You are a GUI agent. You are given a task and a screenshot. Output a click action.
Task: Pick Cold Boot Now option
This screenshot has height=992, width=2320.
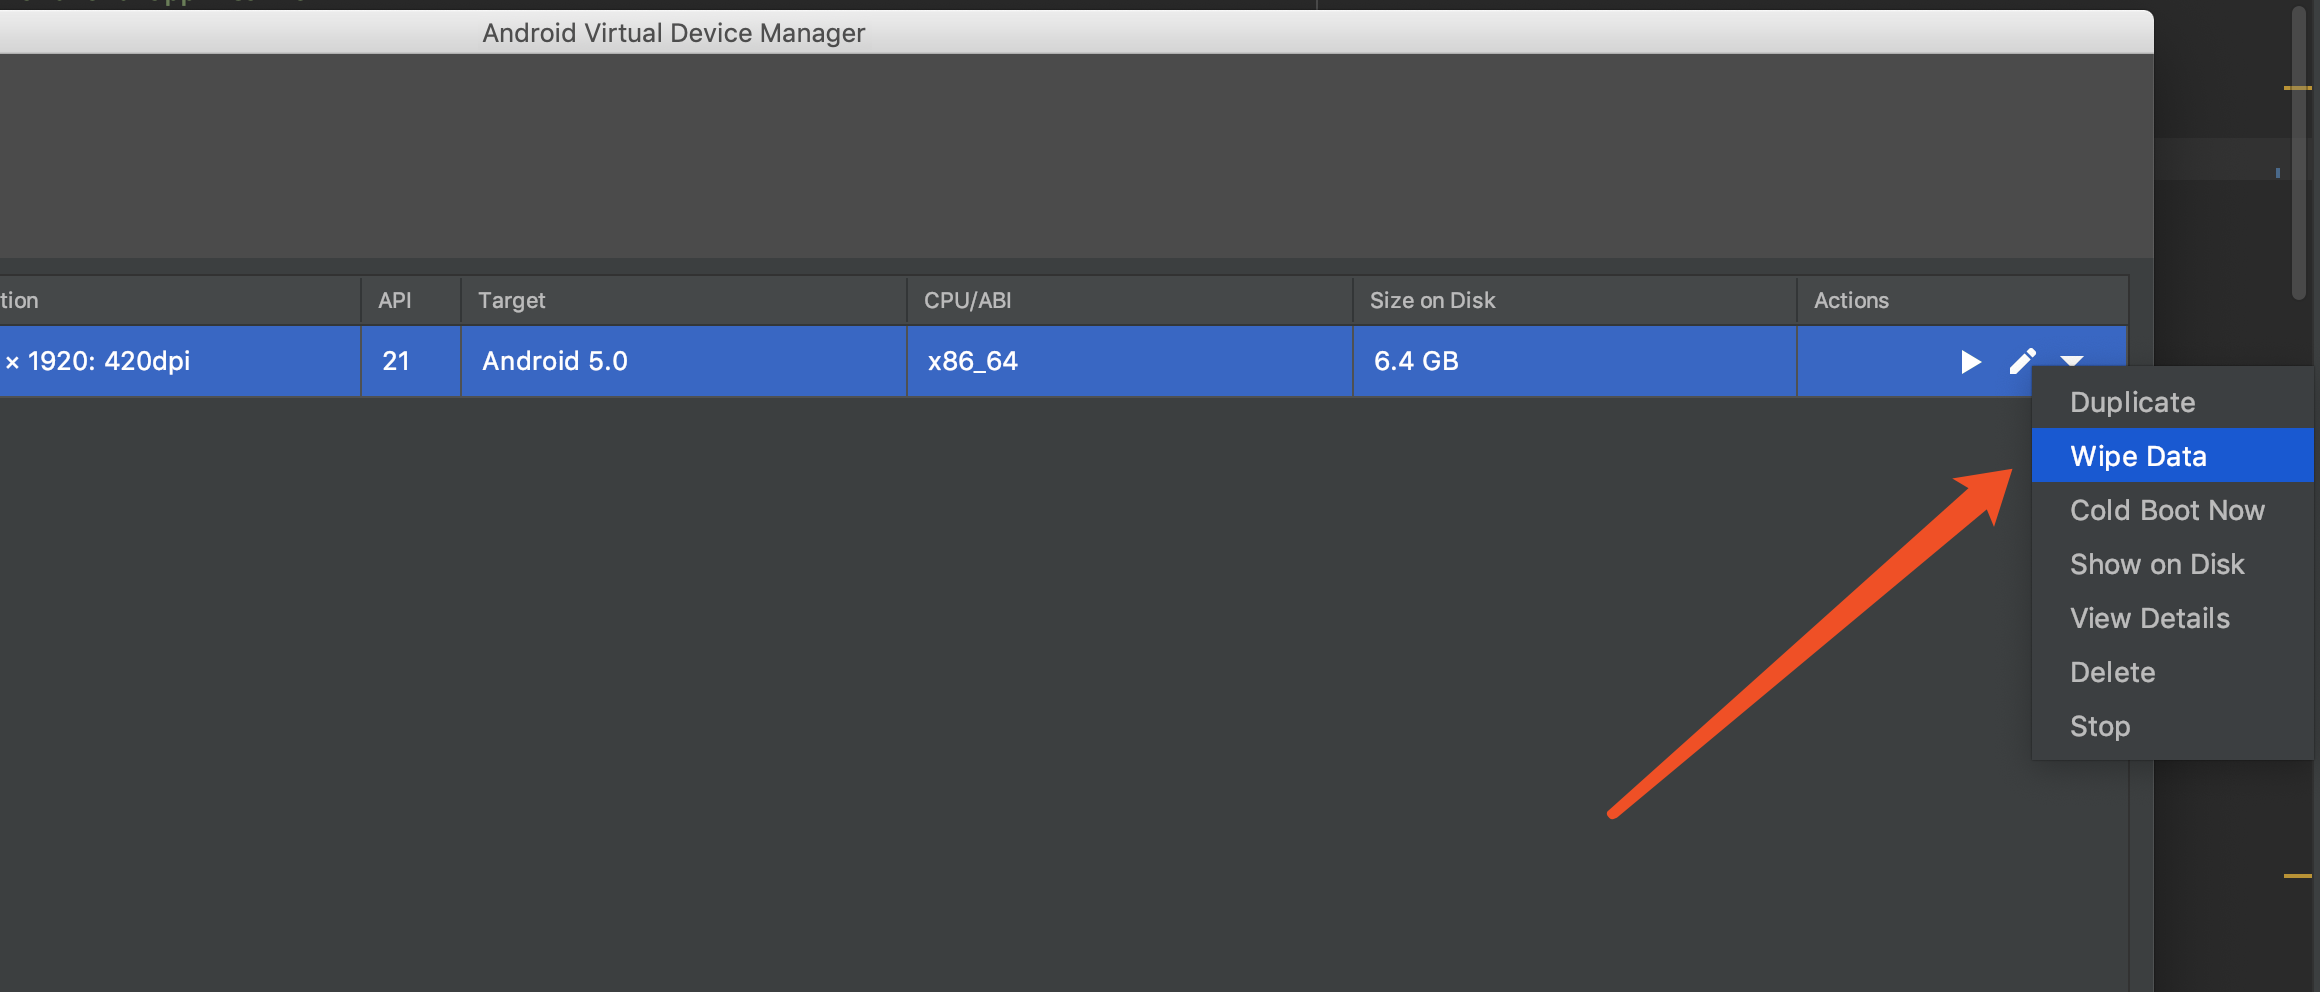[2172, 510]
